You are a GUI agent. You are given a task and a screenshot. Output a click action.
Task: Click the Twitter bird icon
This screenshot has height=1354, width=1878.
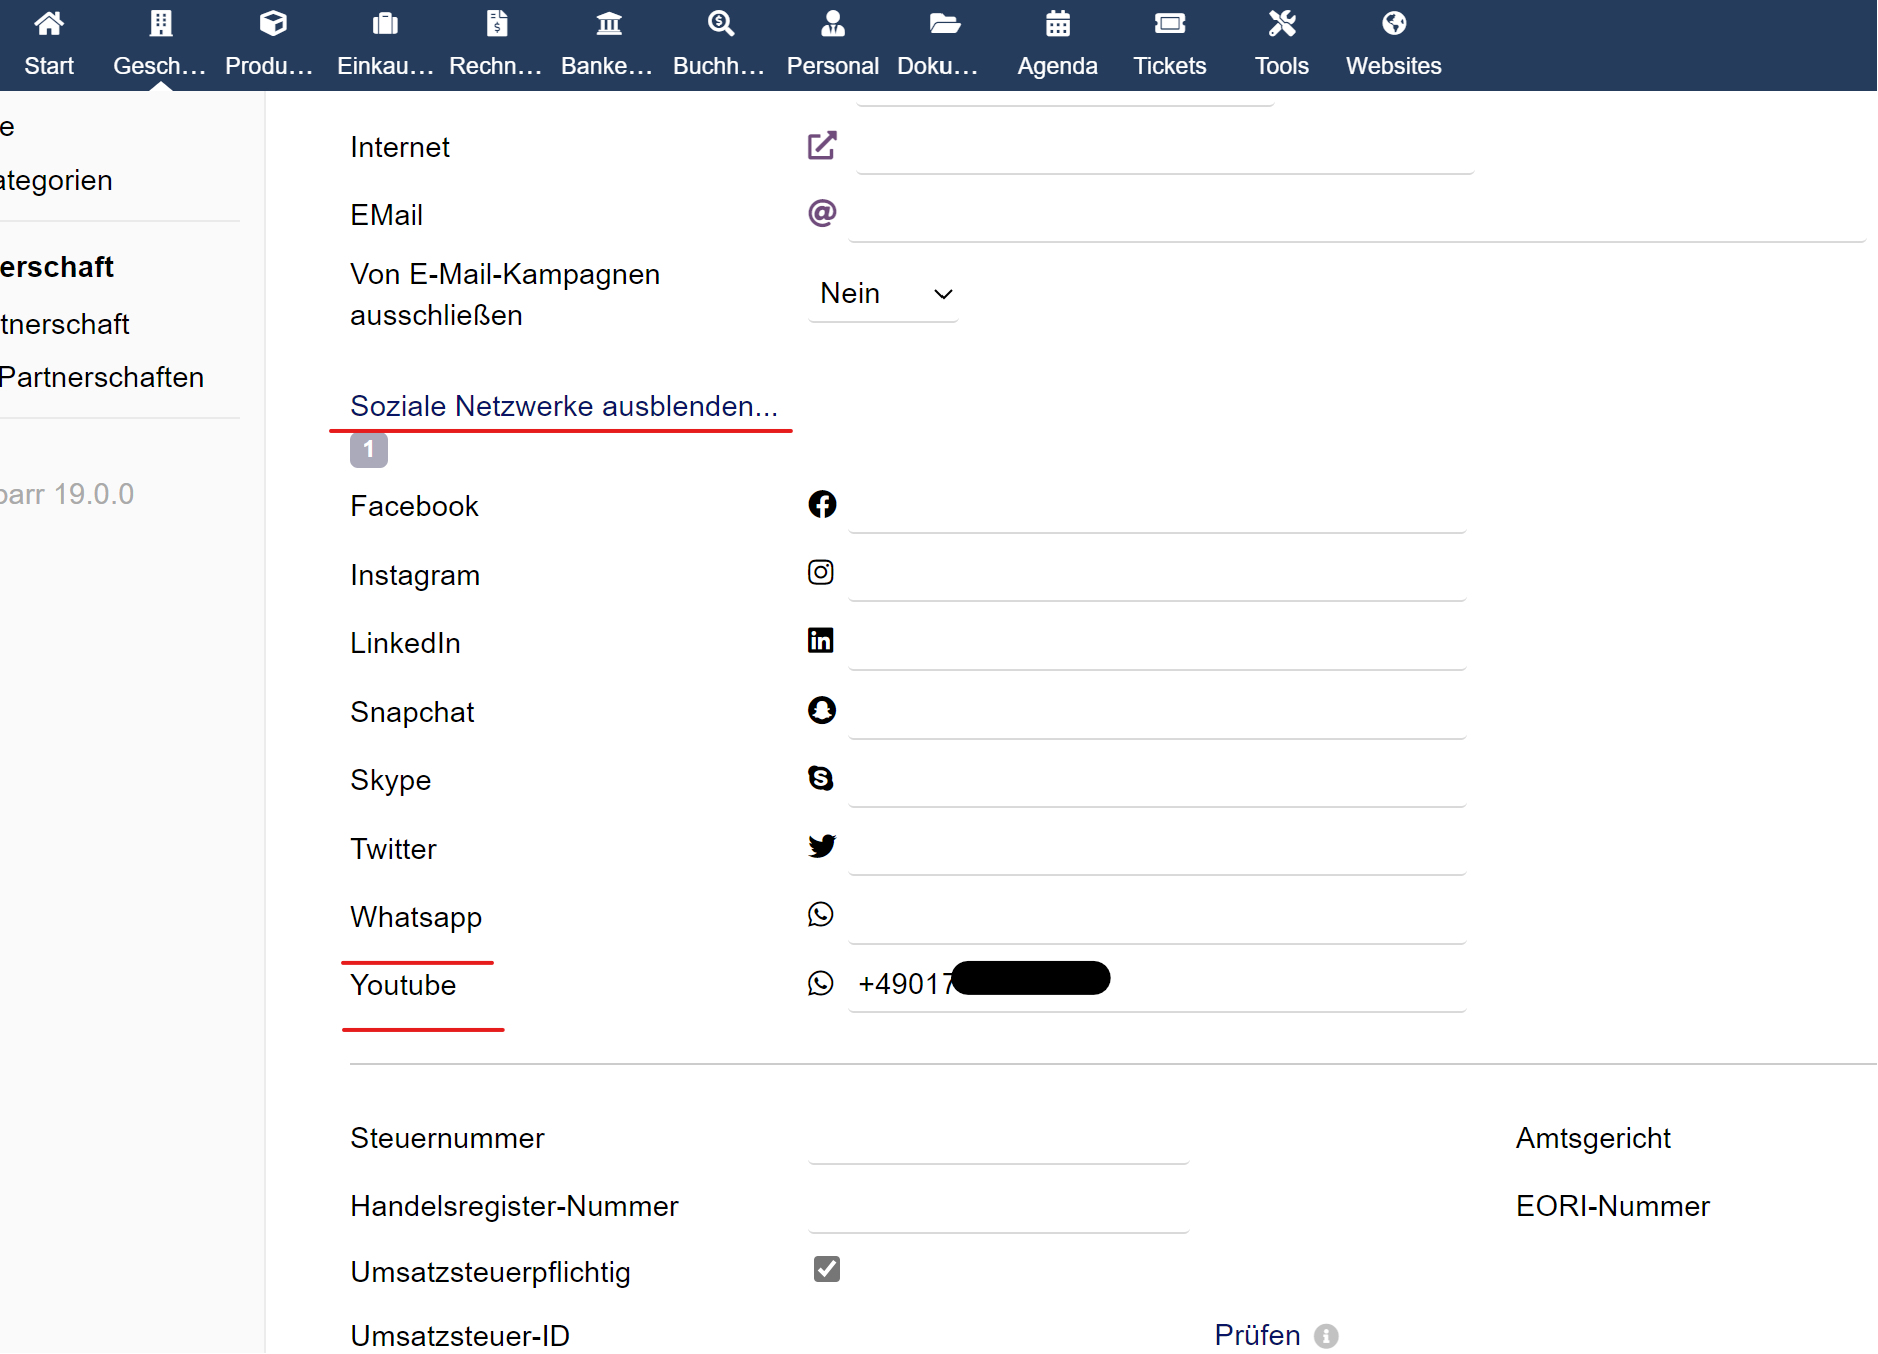821,847
